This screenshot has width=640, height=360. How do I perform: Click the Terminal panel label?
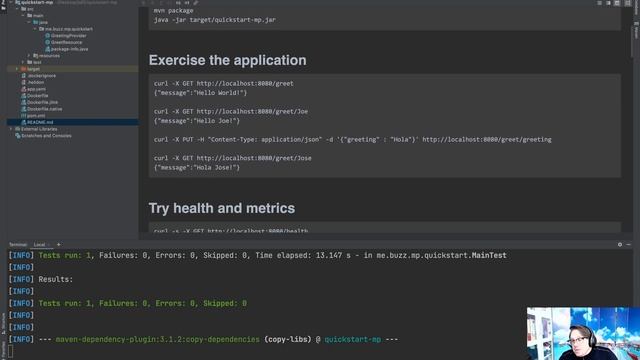coord(18,244)
